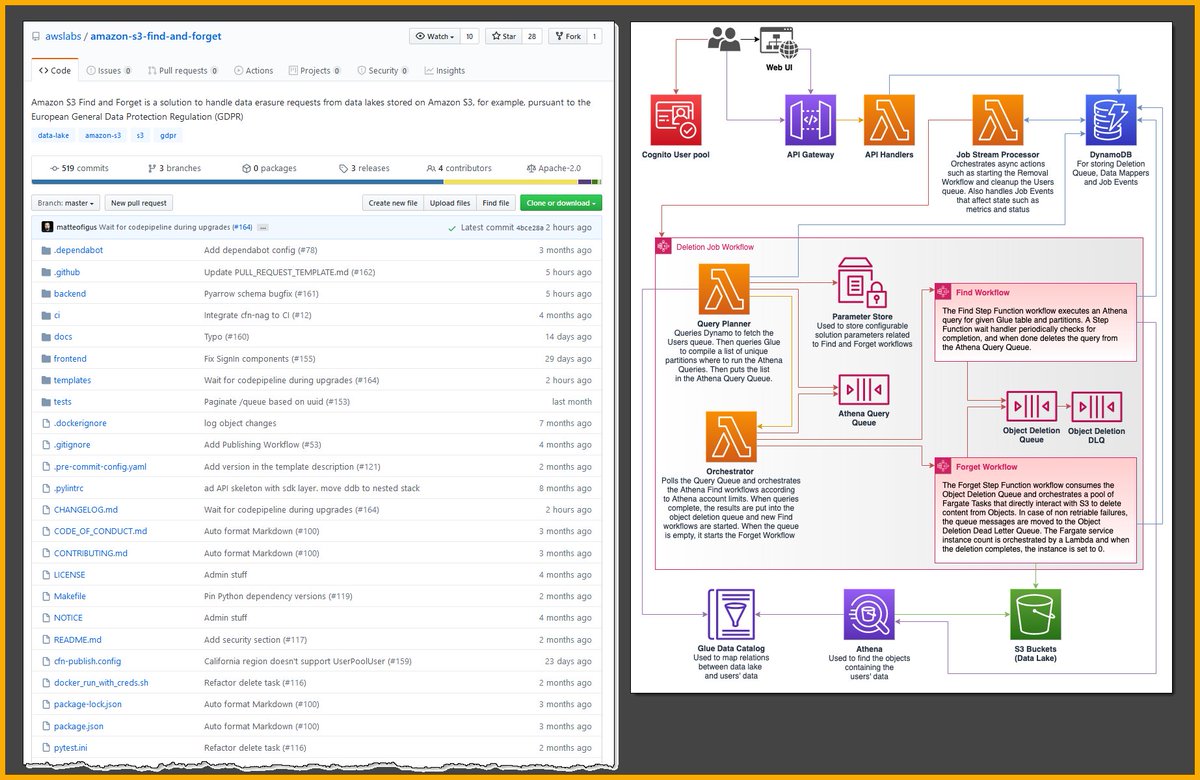This screenshot has height=780, width=1200.
Task: Click the Object Deletion DLQ icon
Action: [1096, 406]
